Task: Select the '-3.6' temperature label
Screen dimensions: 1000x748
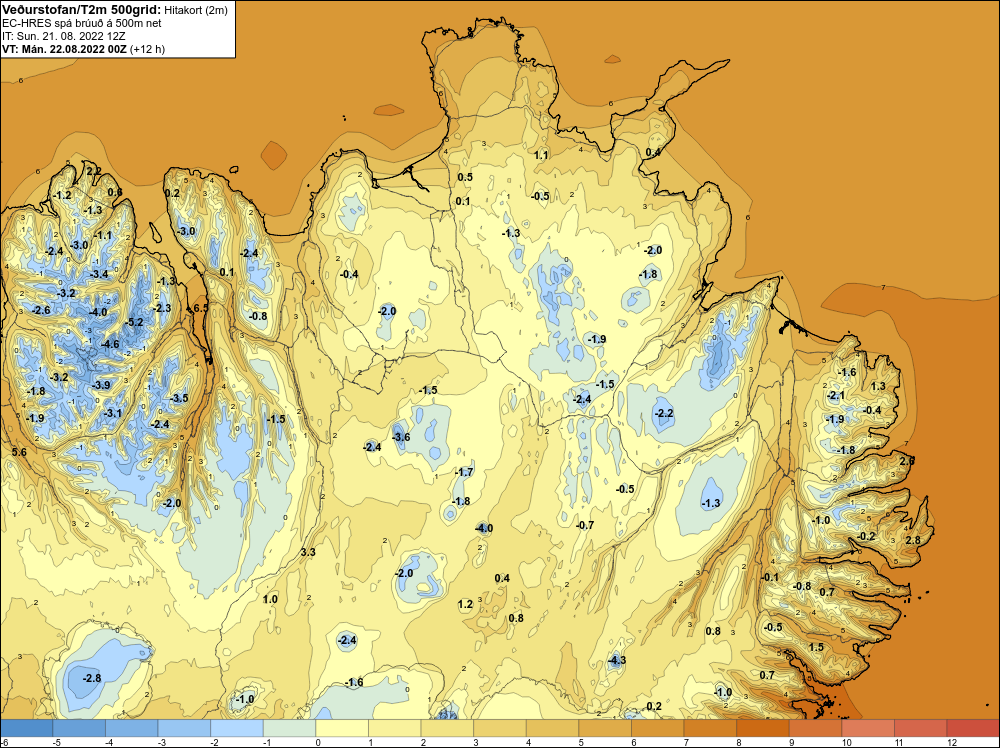Action: [401, 437]
